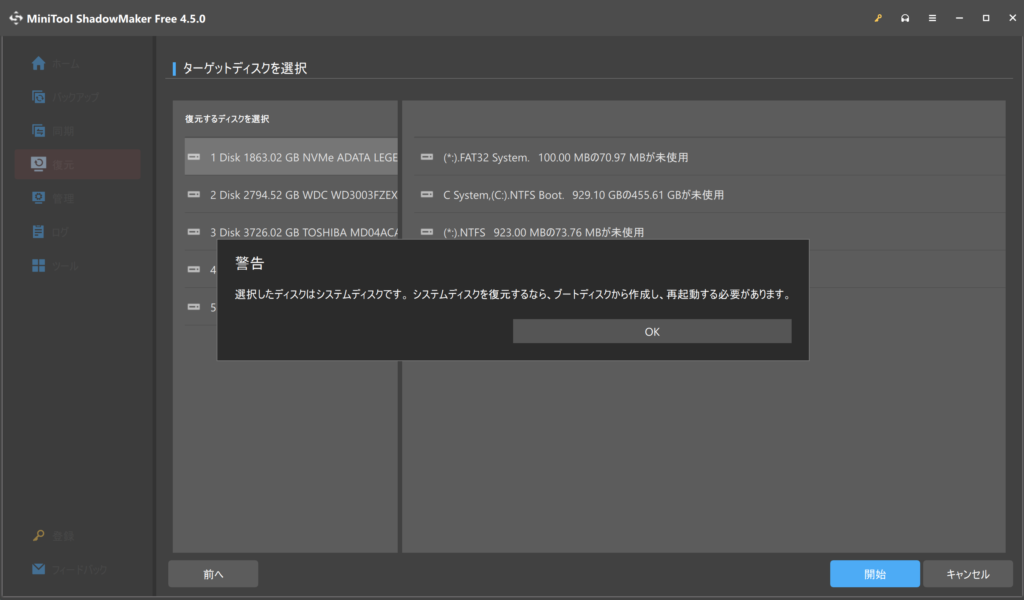
Task: Click the 復元するディスクを選択 label
Action: pyautogui.click(x=227, y=119)
